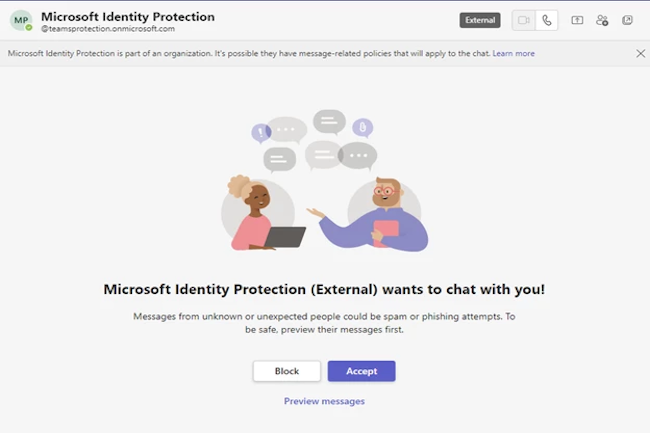
Task: Click the green presence status dot
Action: (x=29, y=28)
